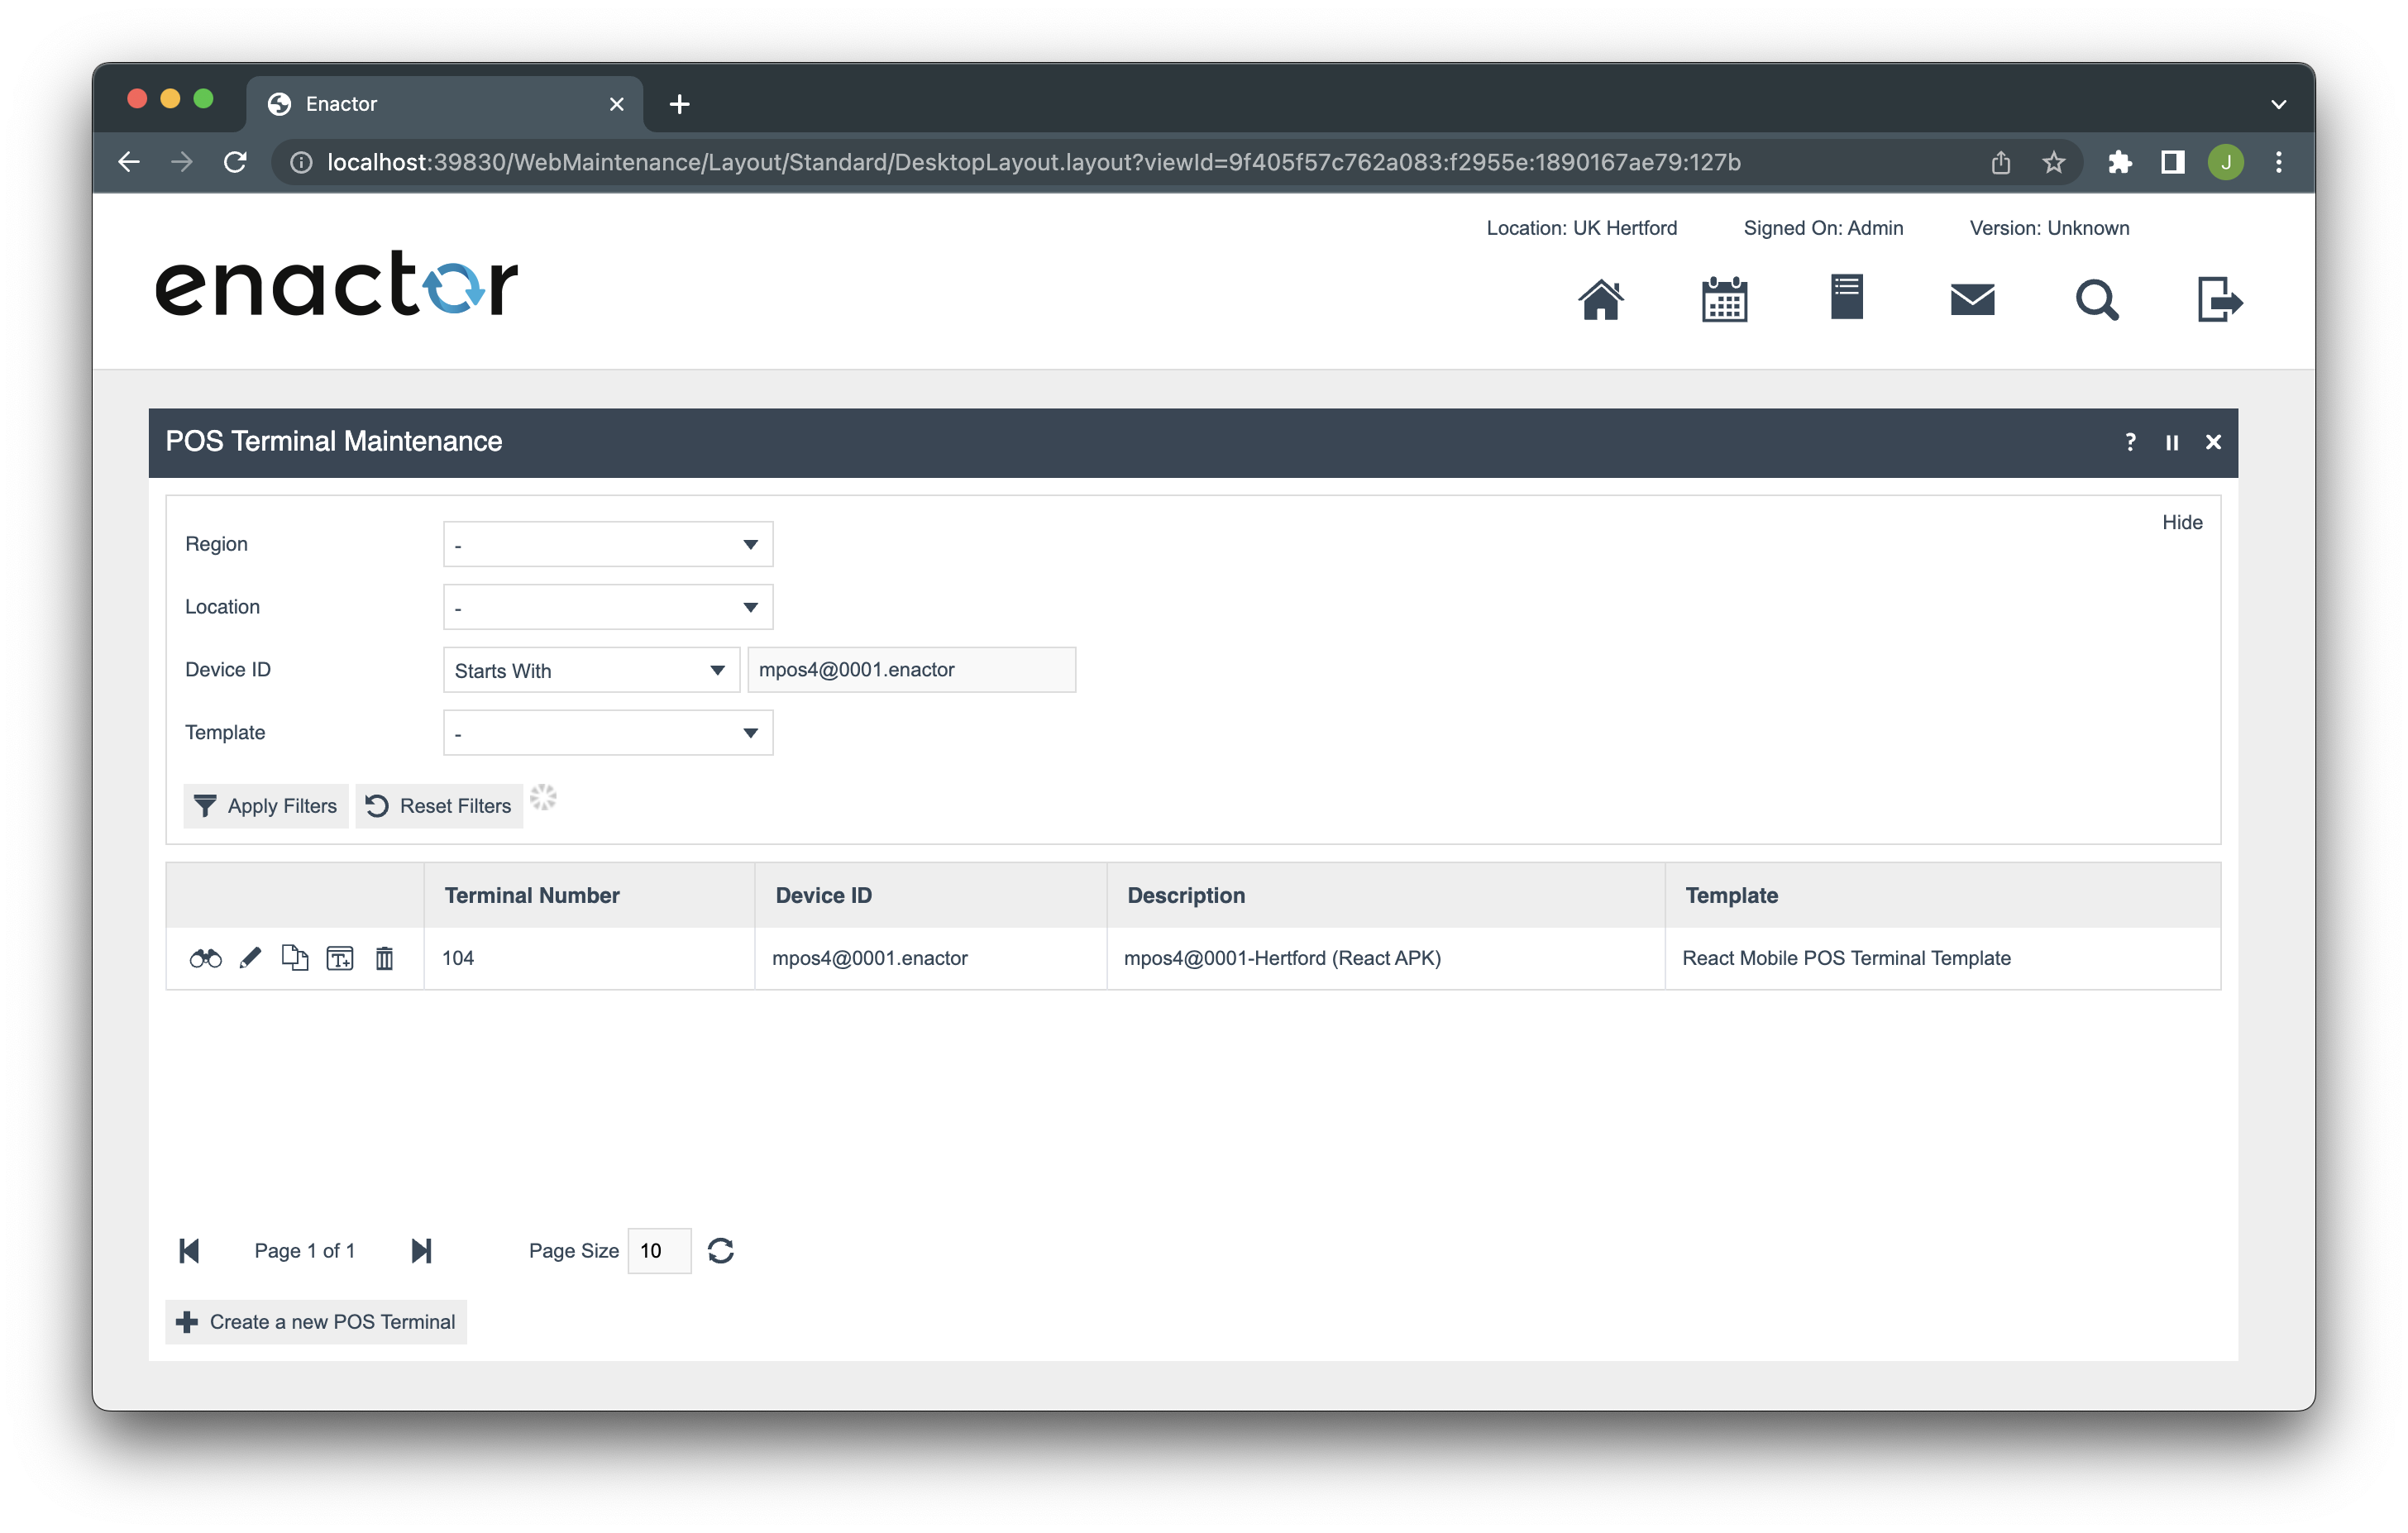2408x1533 pixels.
Task: Go back in browser history
Action: tap(129, 162)
